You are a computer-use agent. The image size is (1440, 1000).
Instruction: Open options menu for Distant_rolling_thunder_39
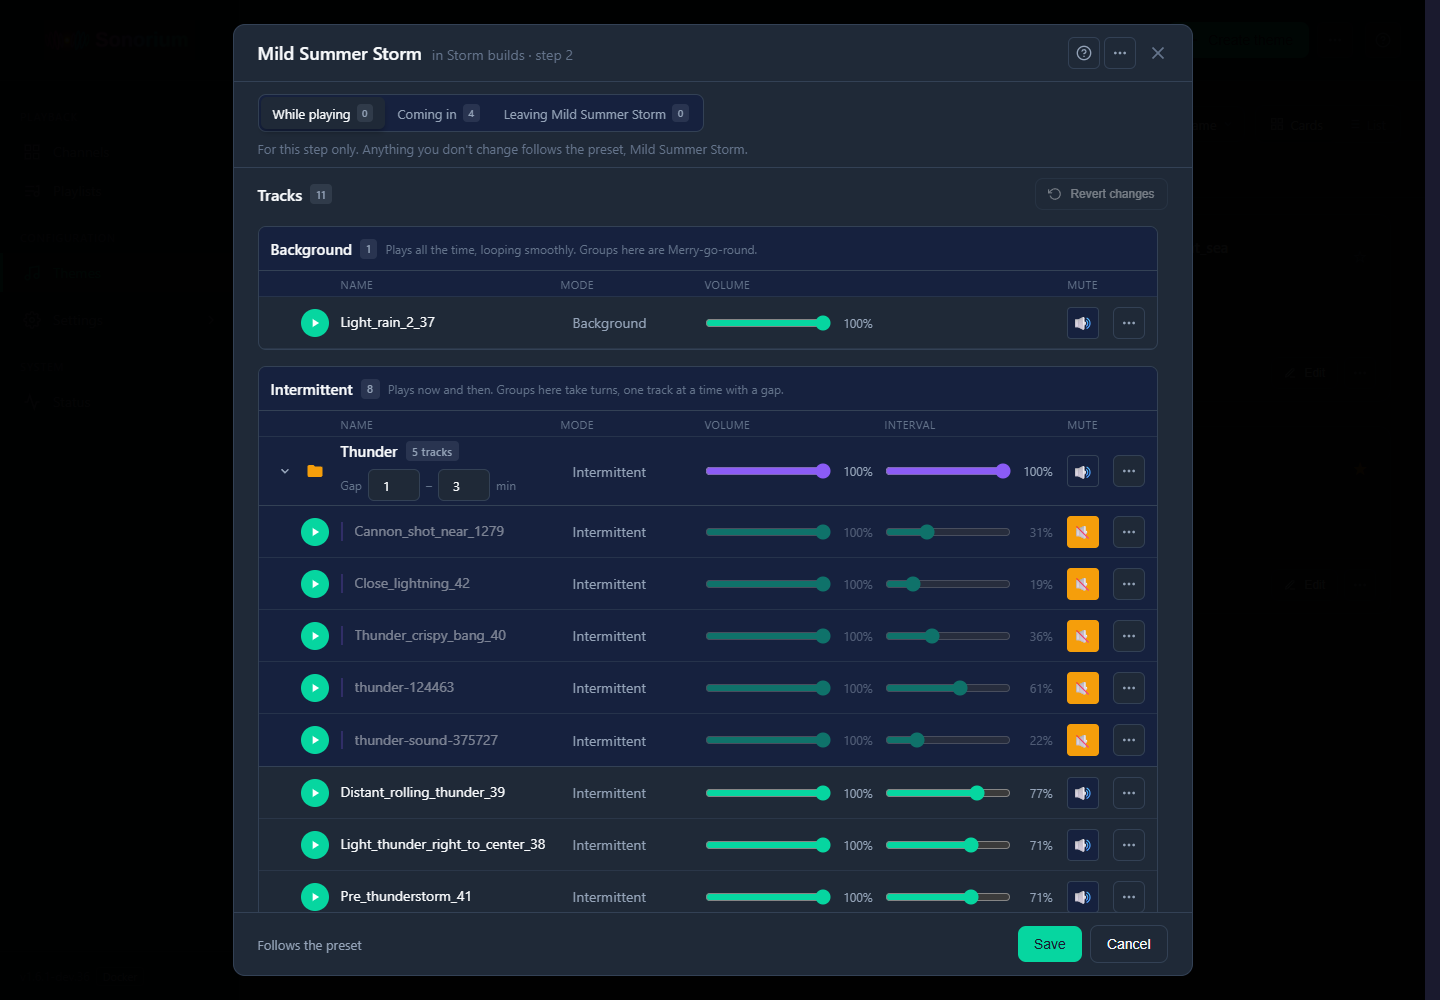pyautogui.click(x=1129, y=793)
